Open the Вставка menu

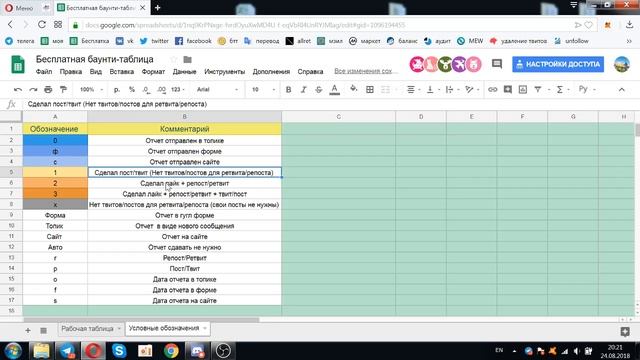click(122, 71)
